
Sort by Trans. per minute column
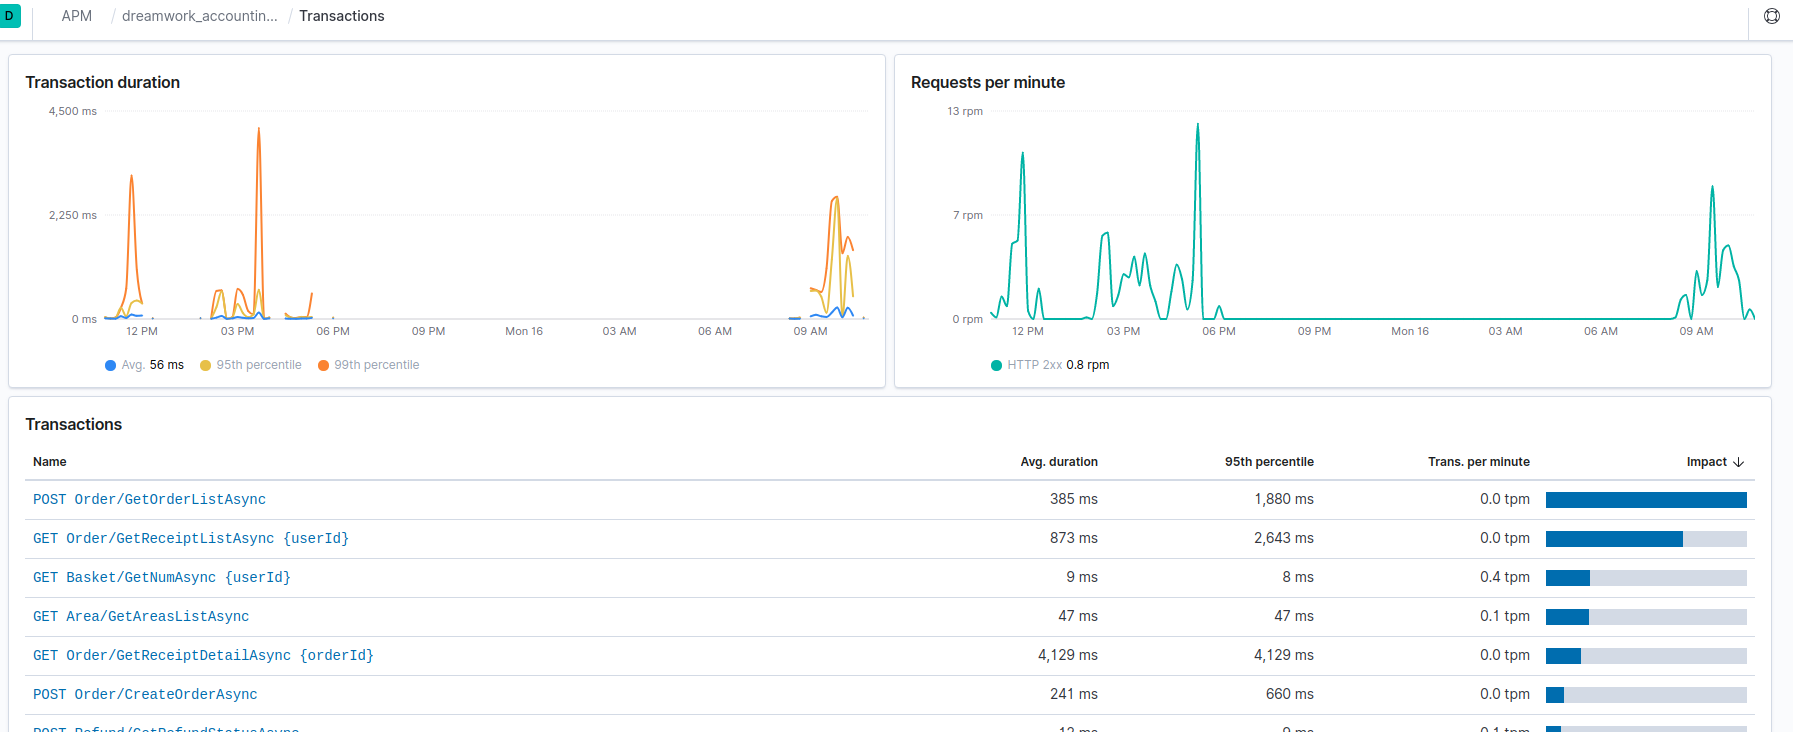(x=1478, y=462)
